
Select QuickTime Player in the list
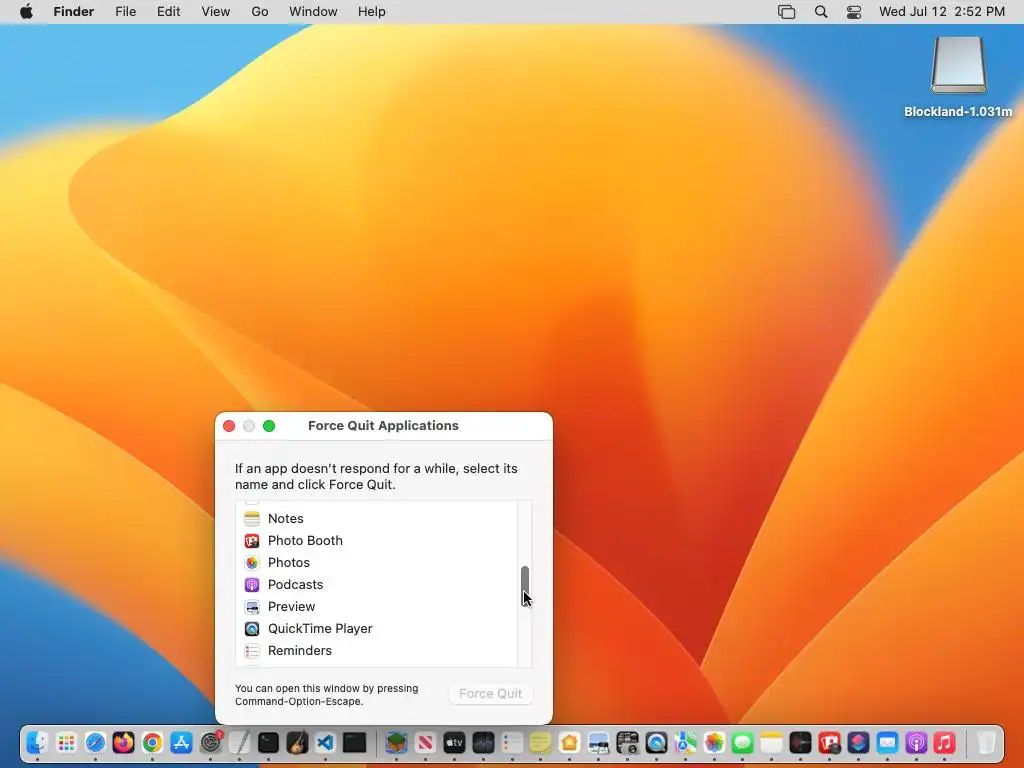click(376, 629)
